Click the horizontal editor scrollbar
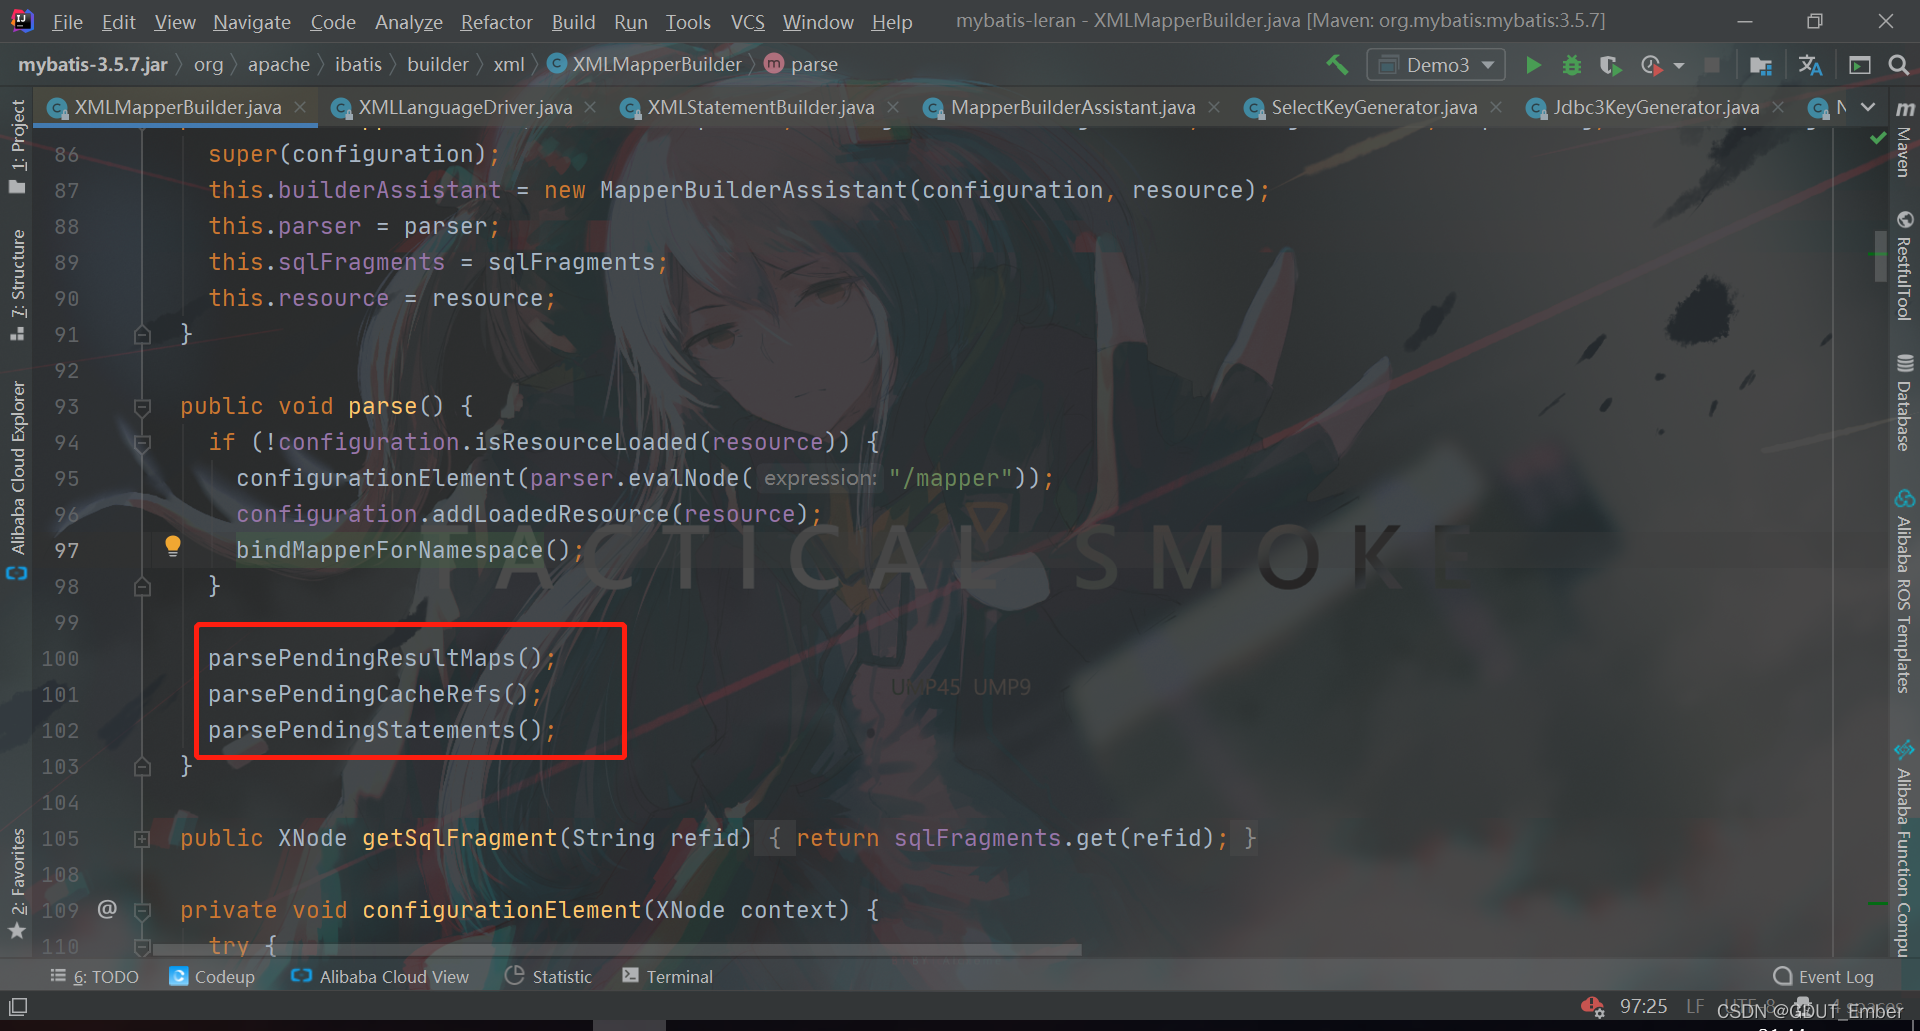1920x1031 pixels. click(617, 949)
